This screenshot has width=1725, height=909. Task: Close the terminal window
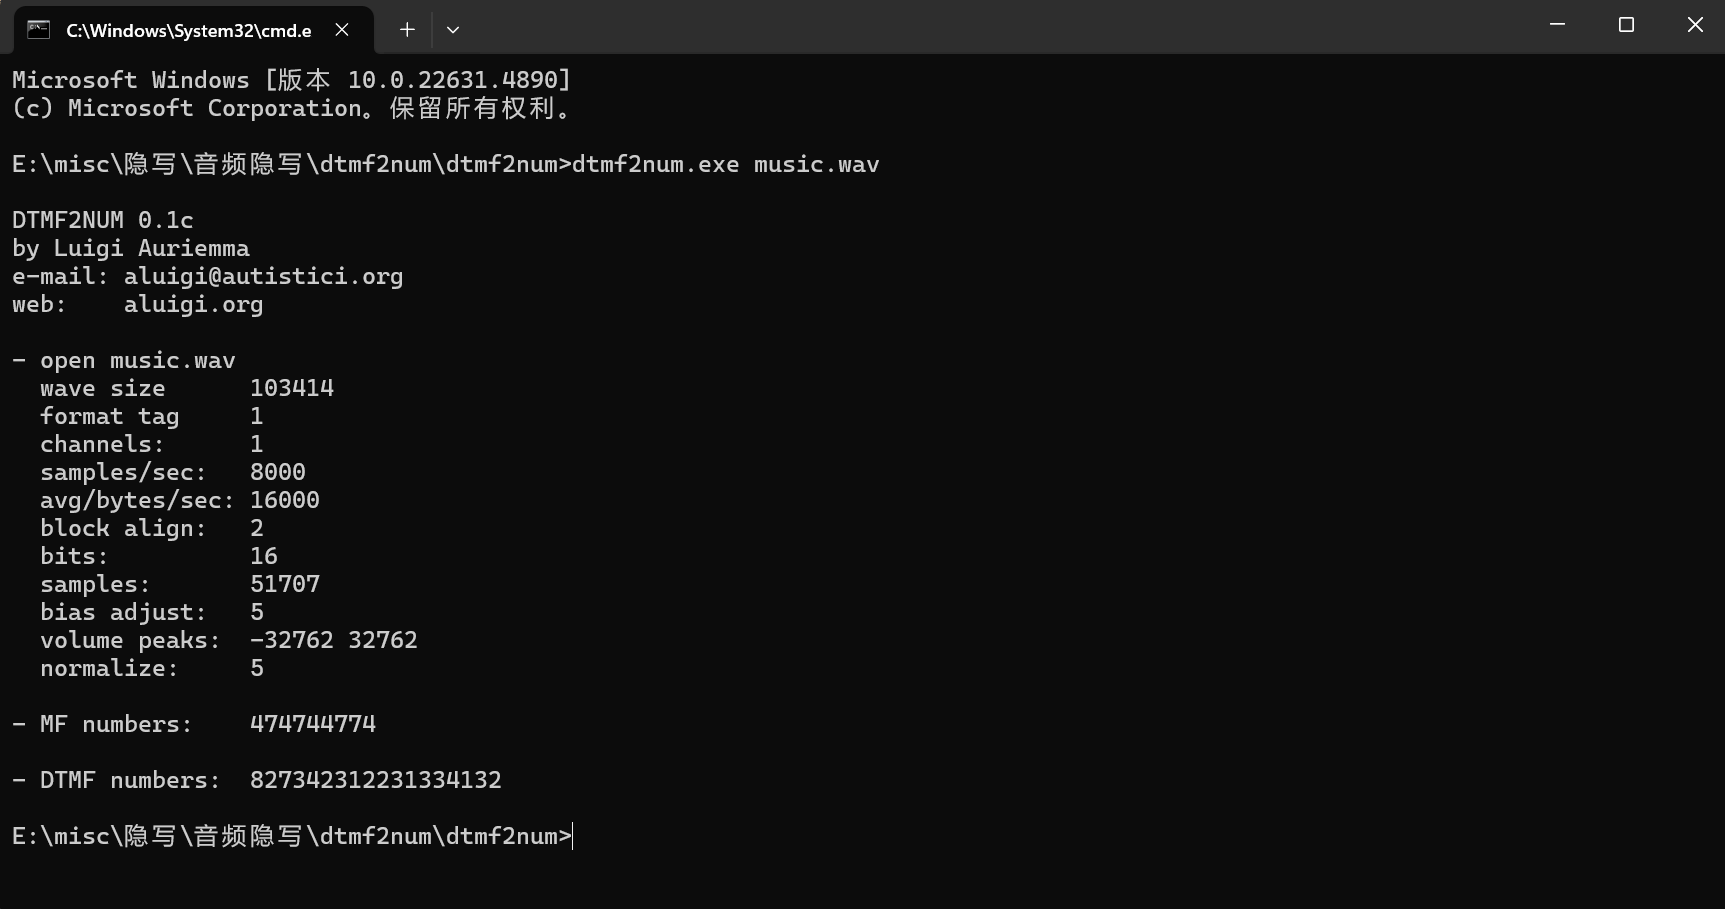(x=1695, y=25)
